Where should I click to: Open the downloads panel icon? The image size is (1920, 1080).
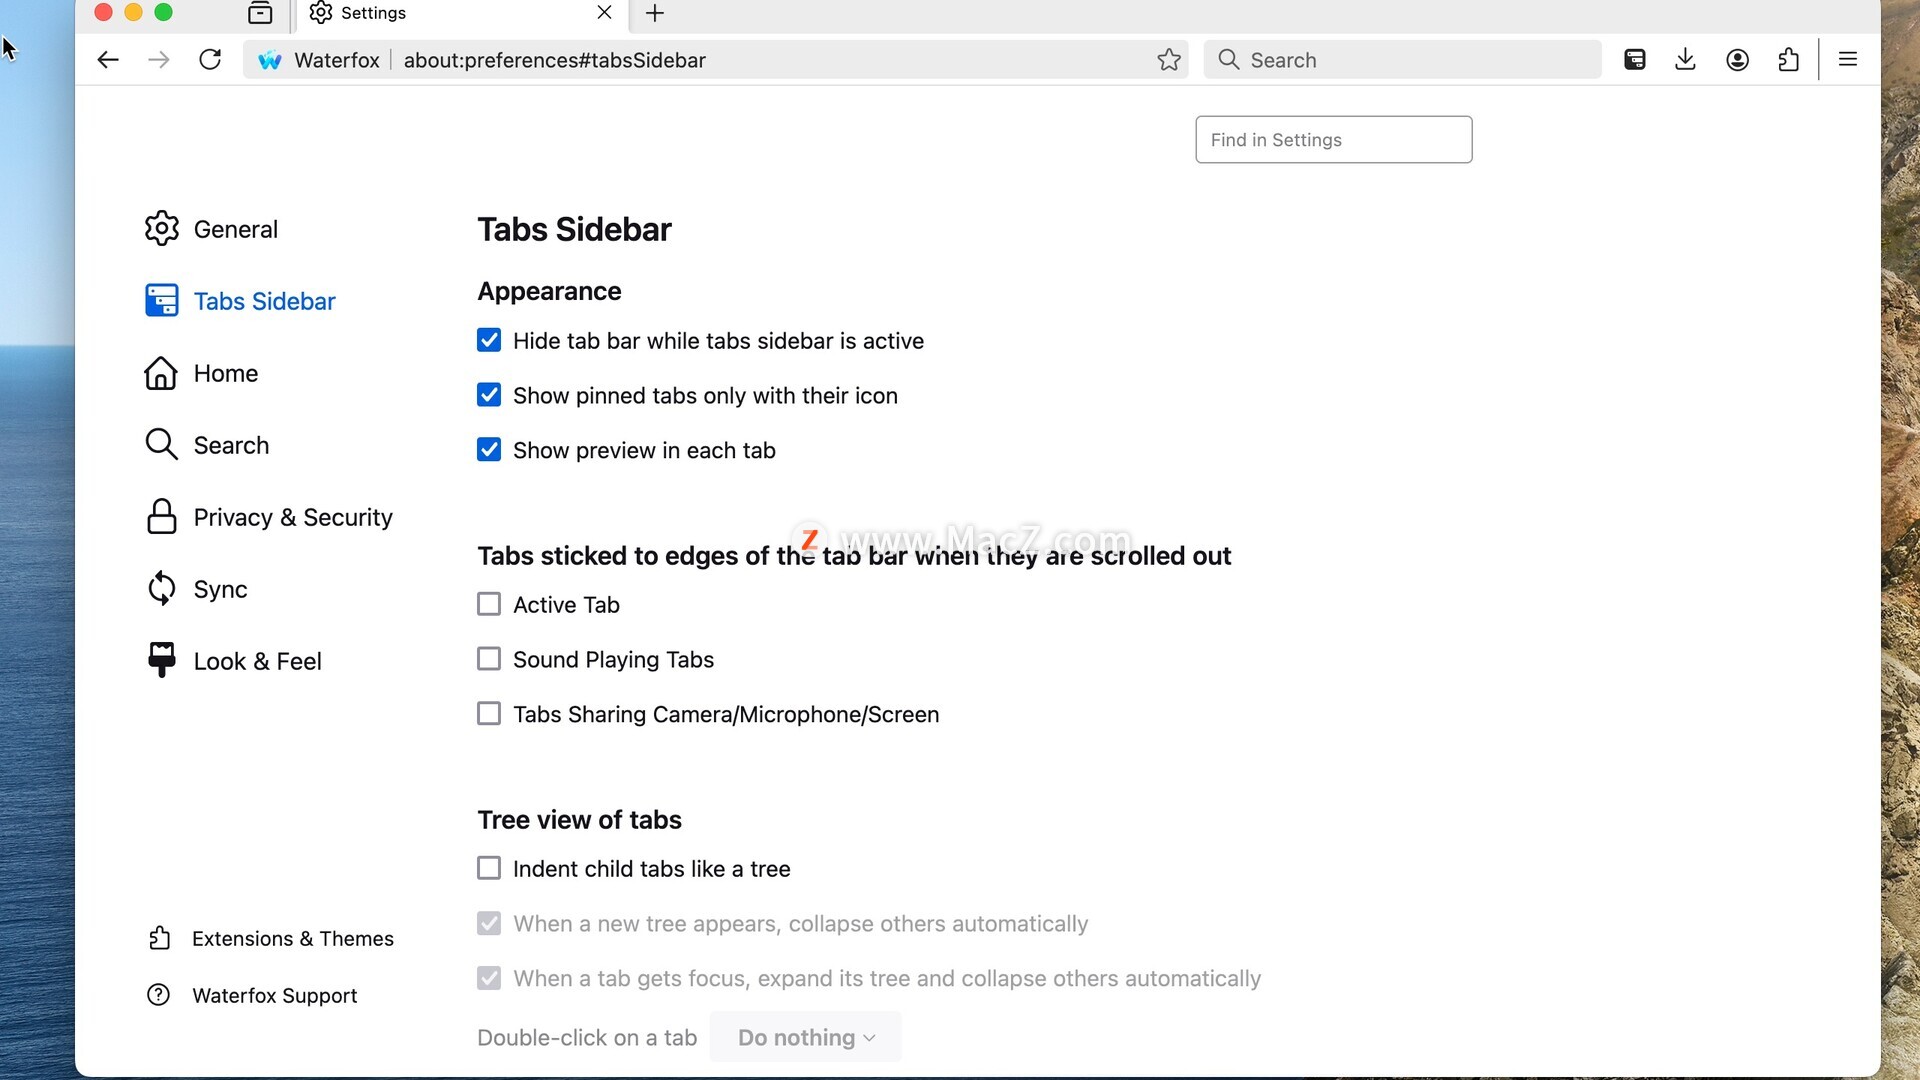pos(1685,60)
